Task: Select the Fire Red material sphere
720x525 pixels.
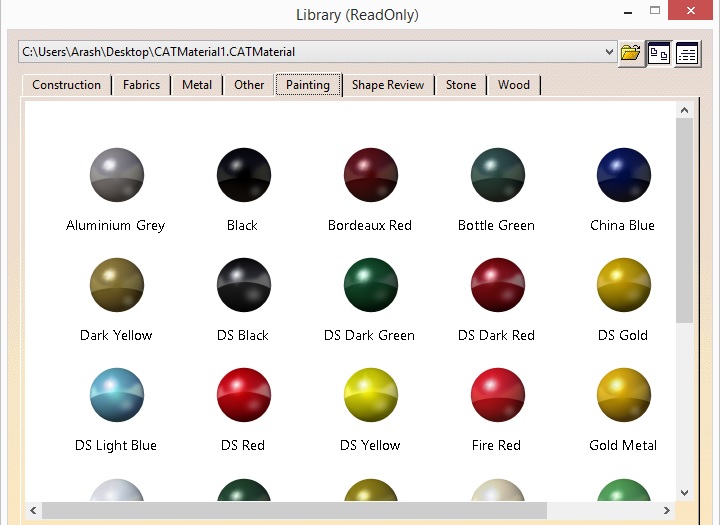Action: (497, 394)
